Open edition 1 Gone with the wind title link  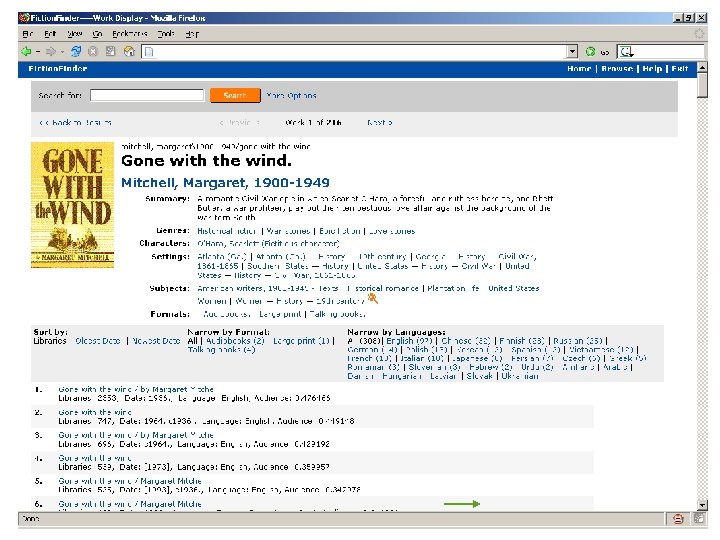(136, 389)
